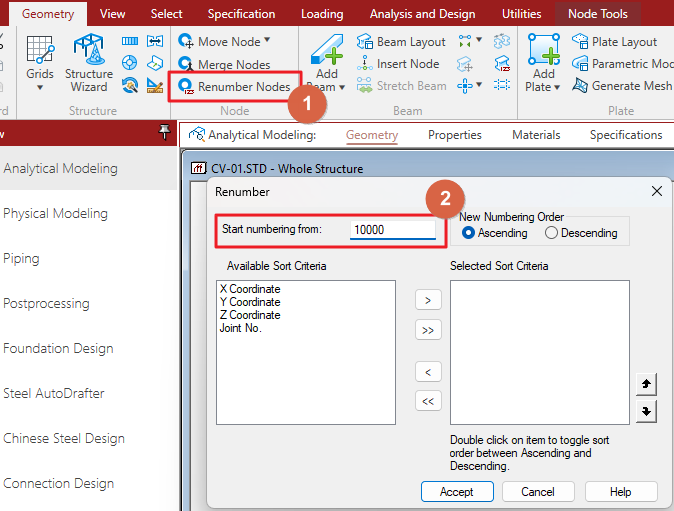Select the Descending numbering order
This screenshot has height=511, width=674.
click(551, 233)
